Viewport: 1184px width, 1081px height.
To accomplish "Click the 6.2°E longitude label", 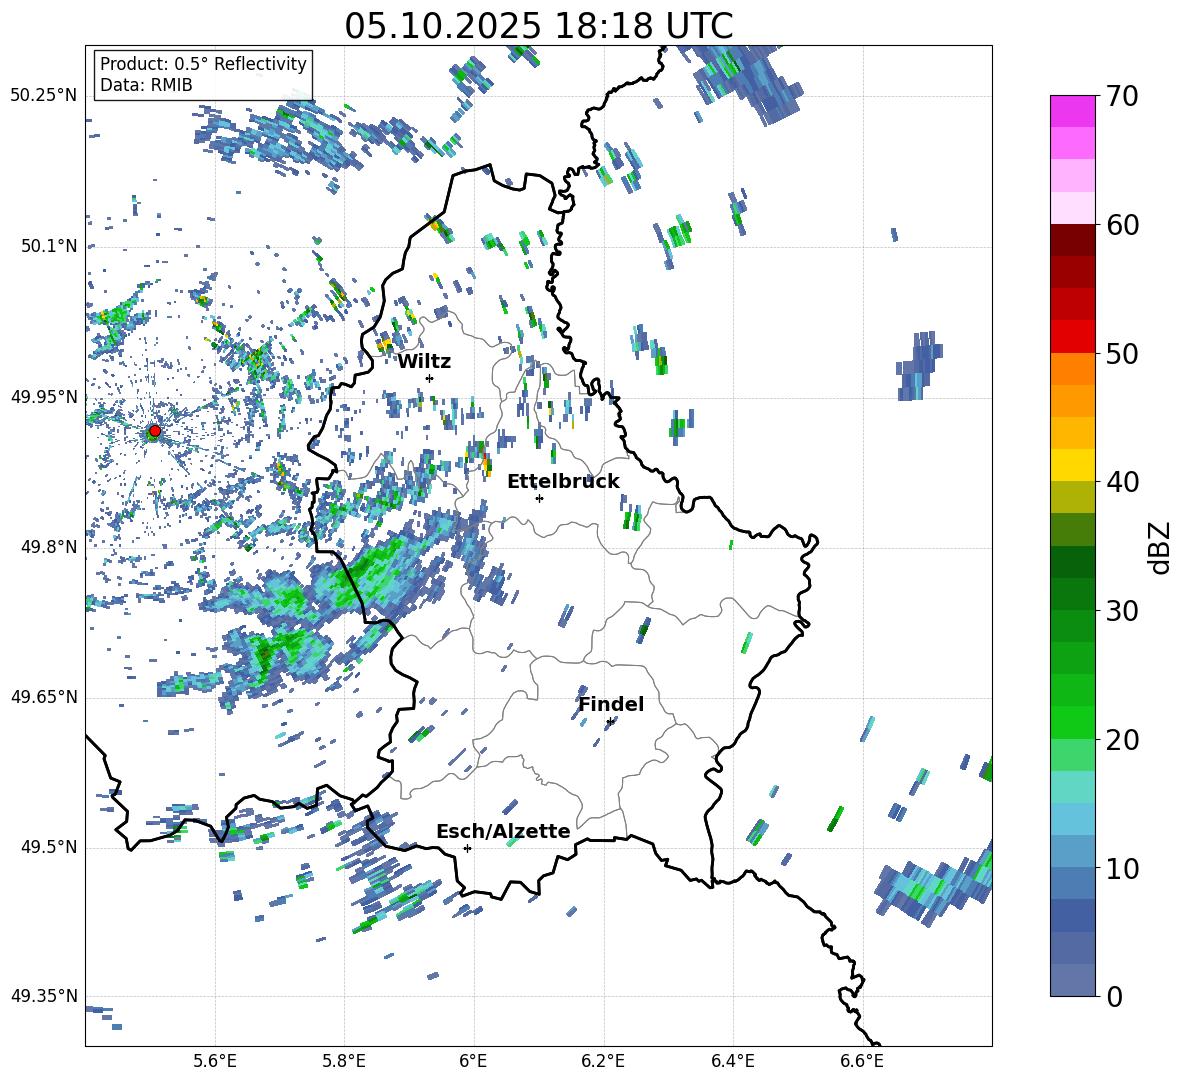I will tap(603, 1061).
